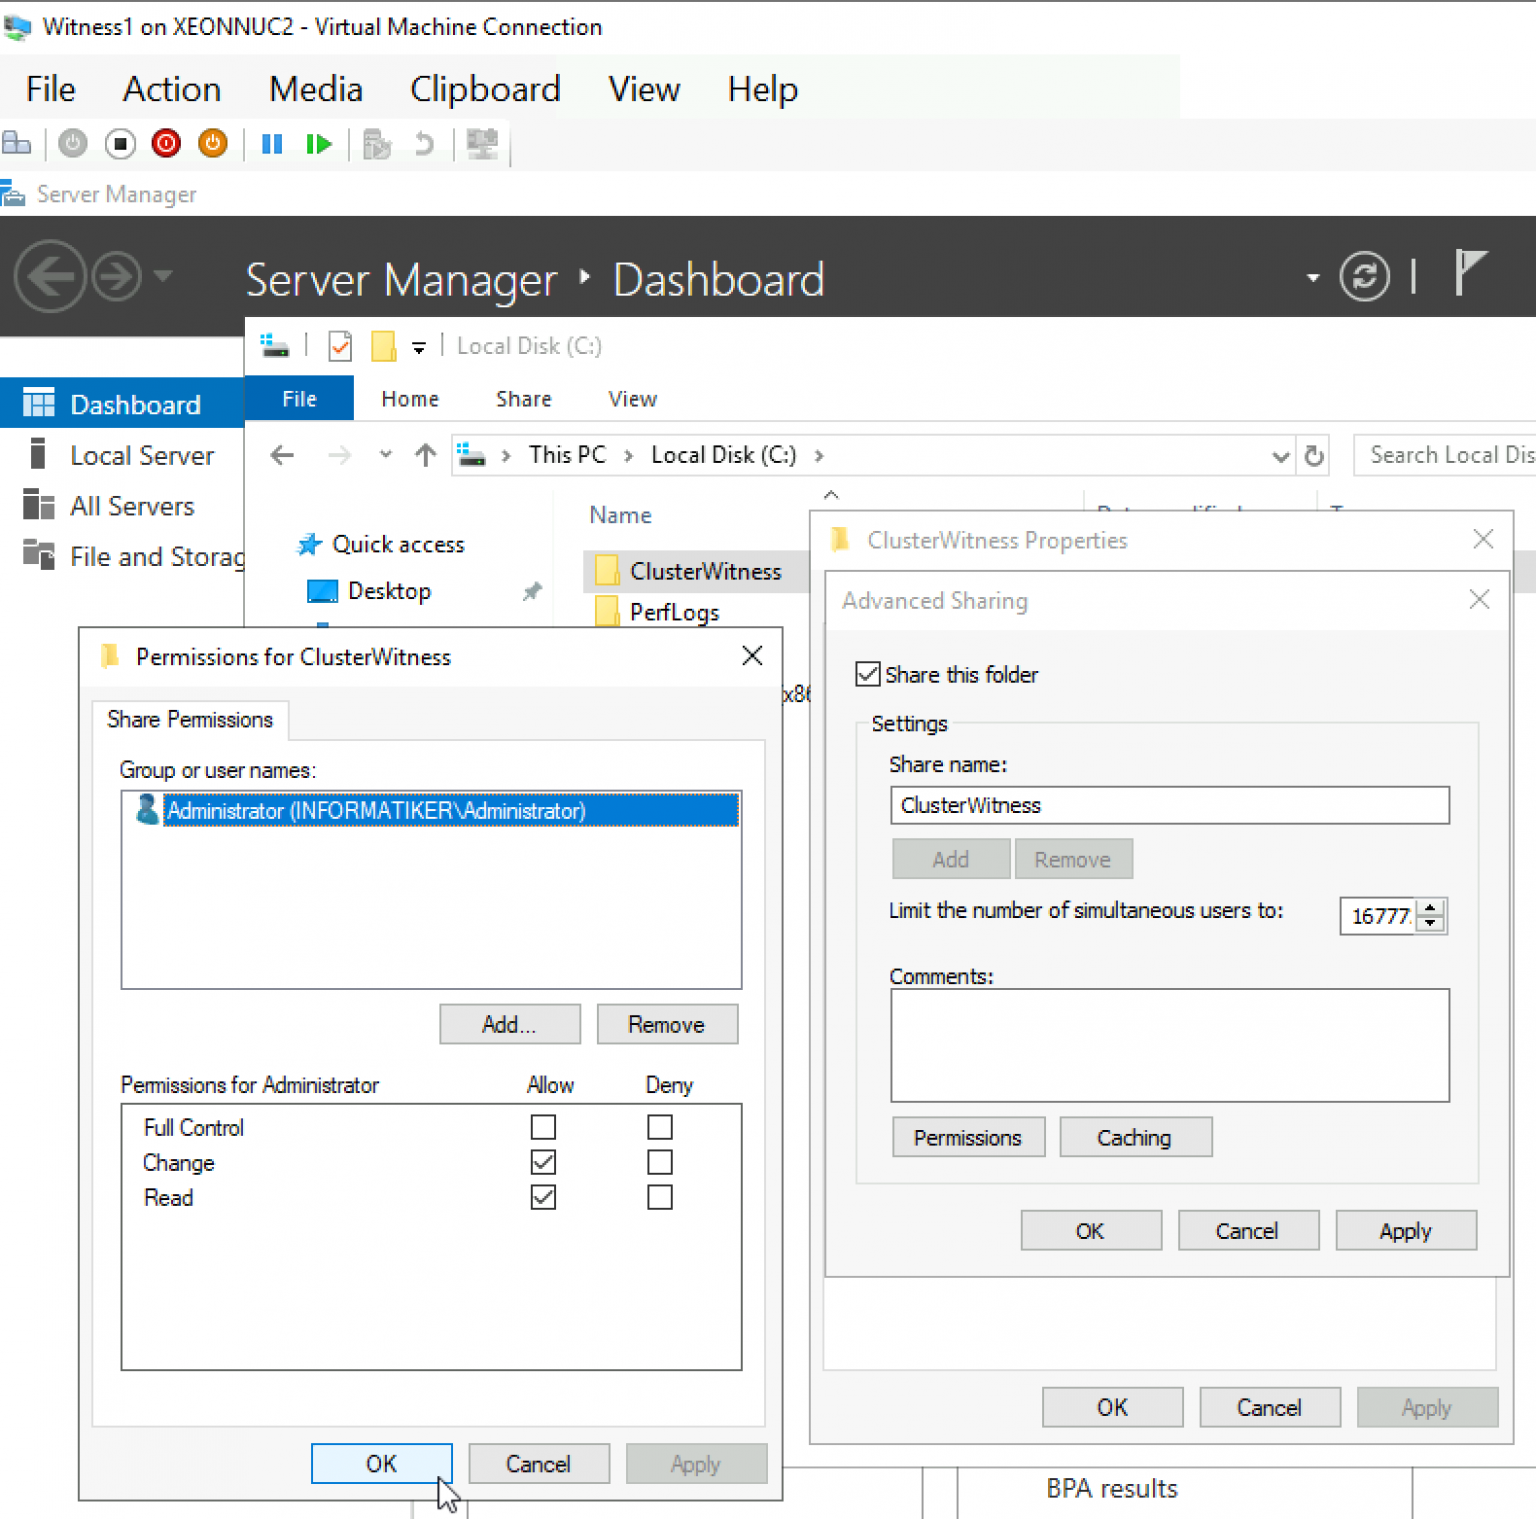Screen dimensions: 1536x1519
Task: Open the Media menu
Action: point(314,89)
